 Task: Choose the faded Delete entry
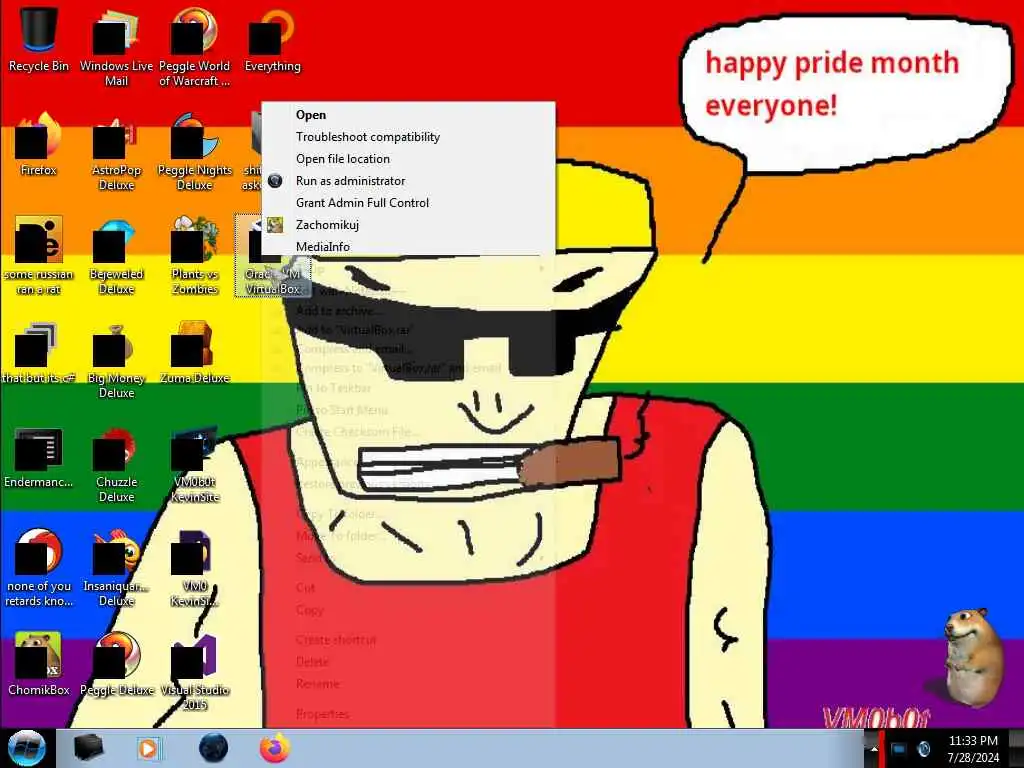click(x=409, y=662)
